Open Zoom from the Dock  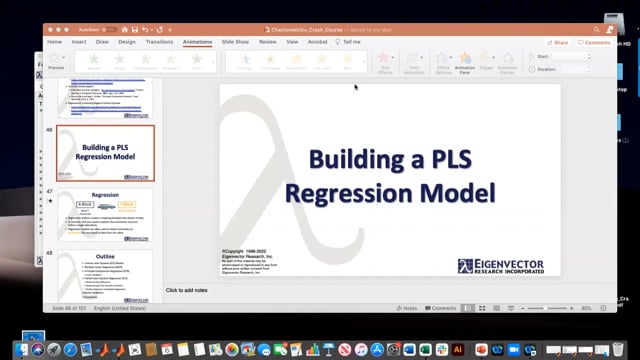(x=513, y=350)
